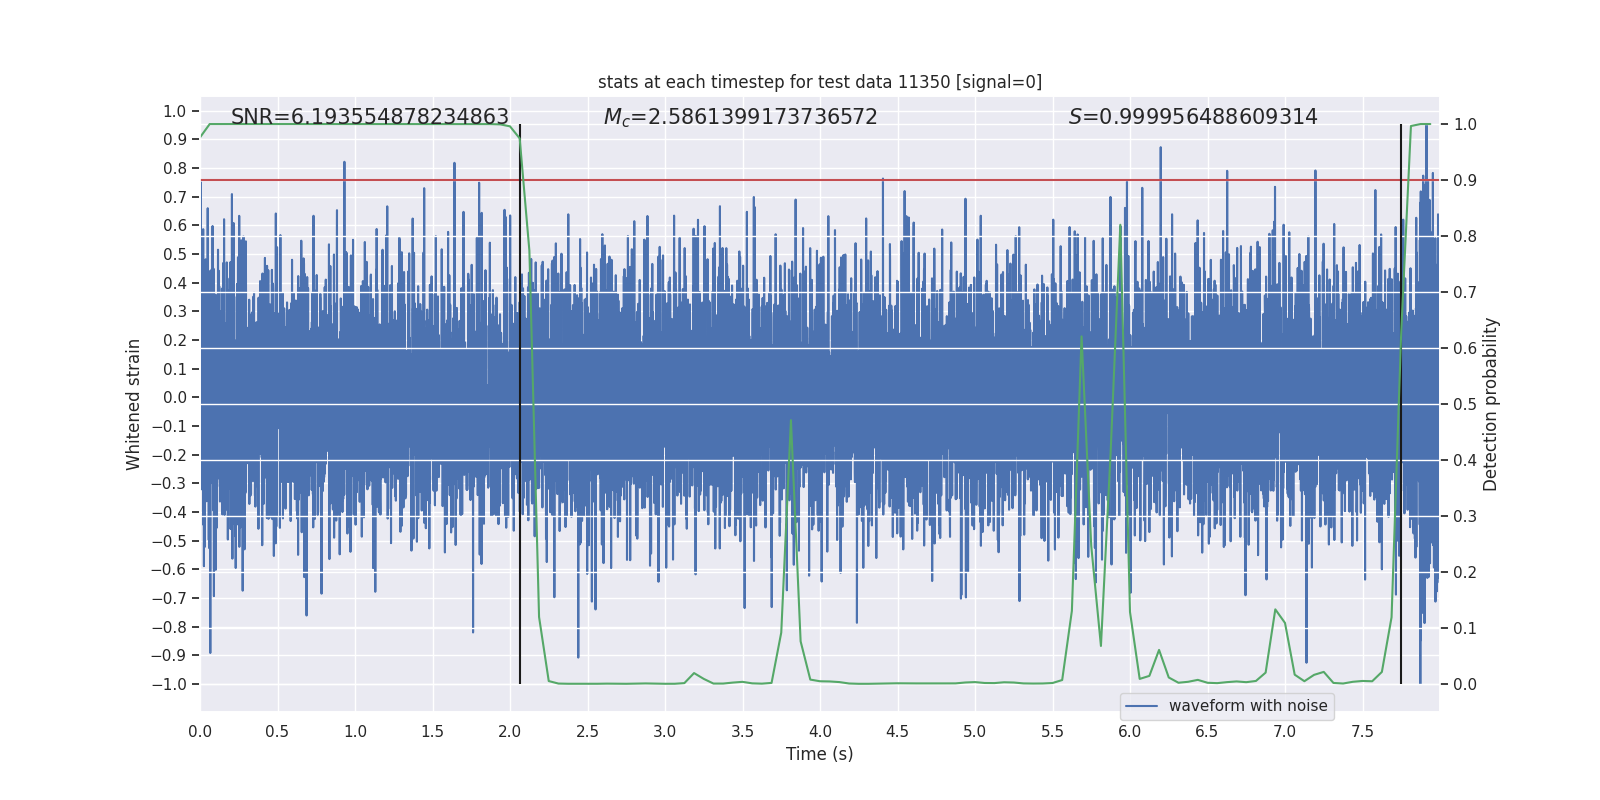Click the 3.5 tick on the time axis
Image resolution: width=1600 pixels, height=800 pixels.
742,731
